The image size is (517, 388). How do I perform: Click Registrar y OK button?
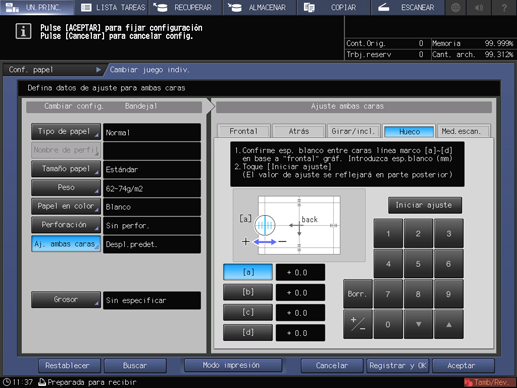pyautogui.click(x=397, y=366)
